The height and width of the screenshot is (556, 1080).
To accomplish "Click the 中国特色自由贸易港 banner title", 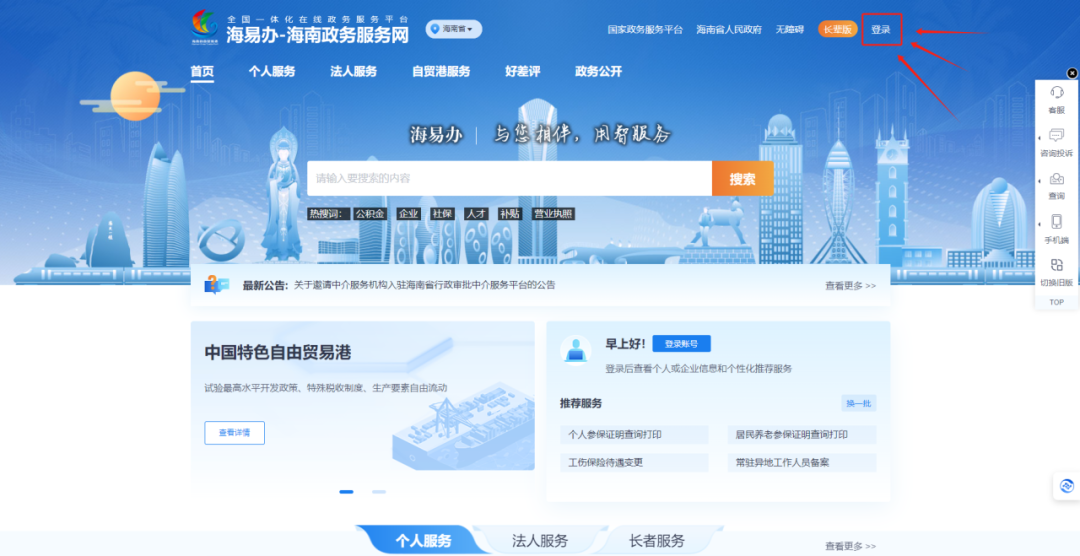I will point(278,353).
